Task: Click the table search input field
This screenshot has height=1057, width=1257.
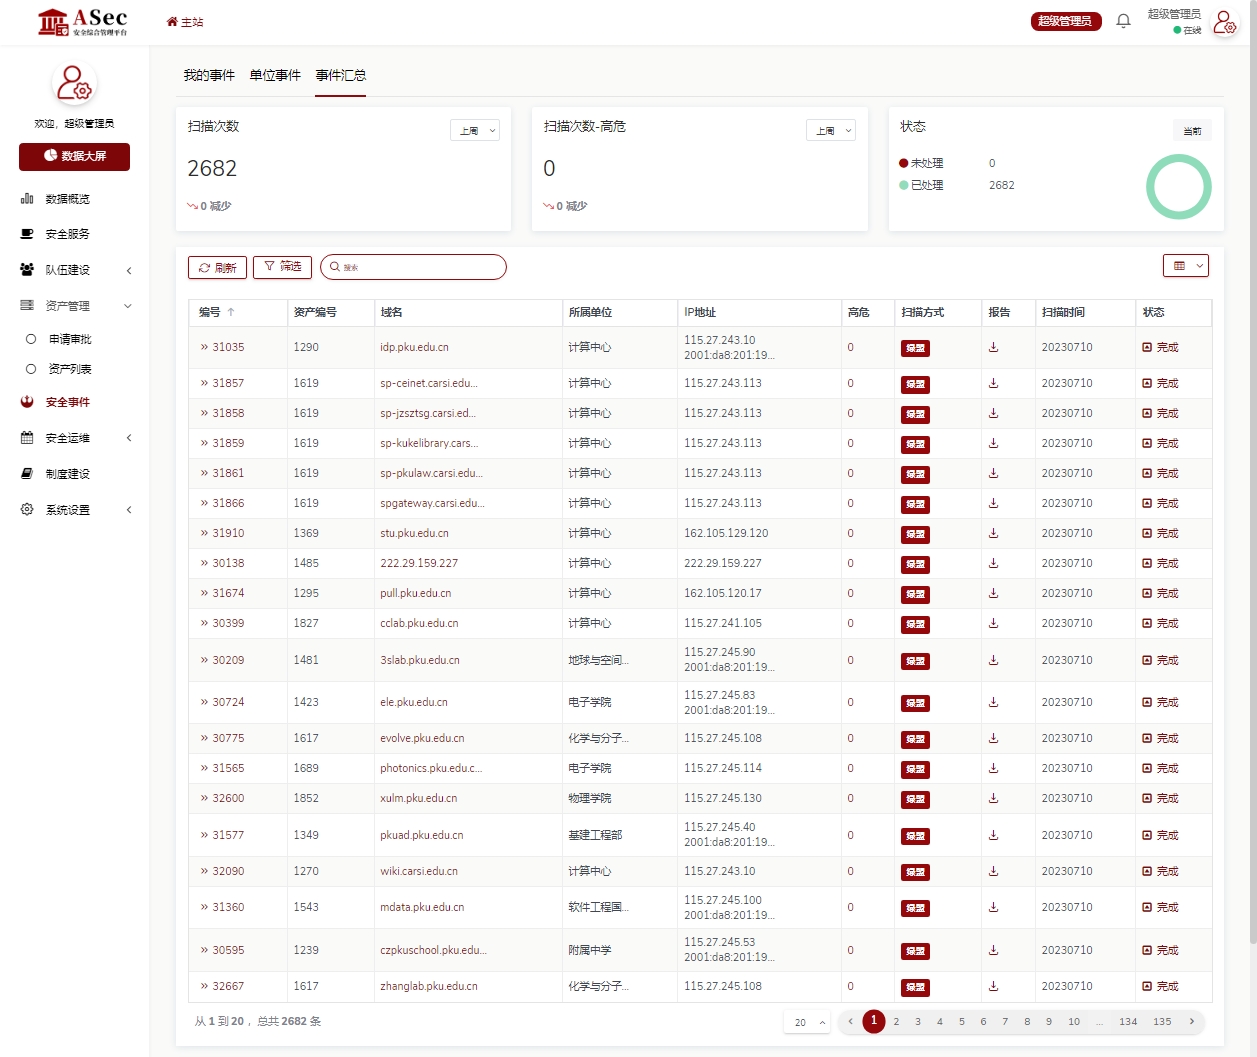Action: pos(420,267)
